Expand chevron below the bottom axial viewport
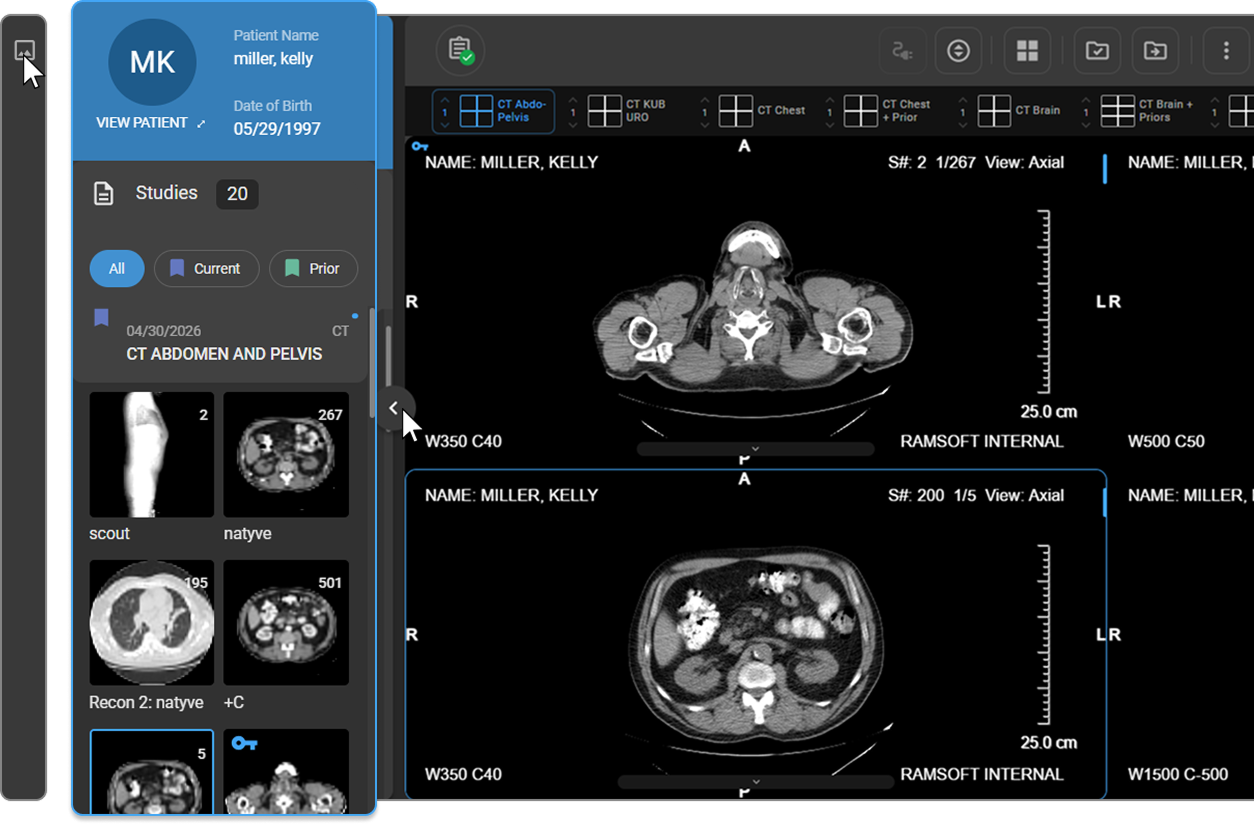The height and width of the screenshot is (824, 1254). click(x=755, y=782)
